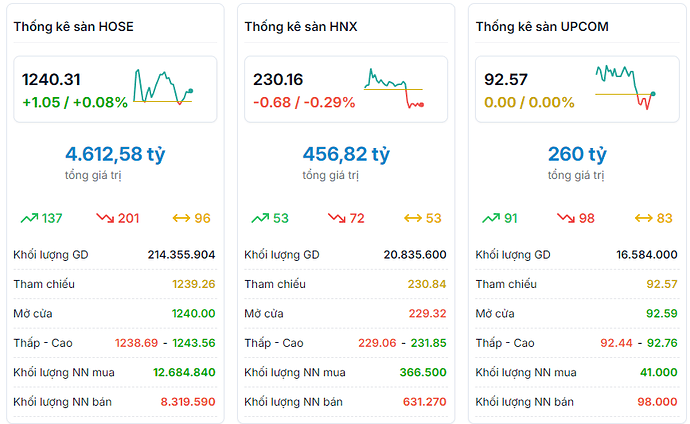Click the yellow sideways-arrow icon beside 96
690x424 pixels.
(181, 218)
